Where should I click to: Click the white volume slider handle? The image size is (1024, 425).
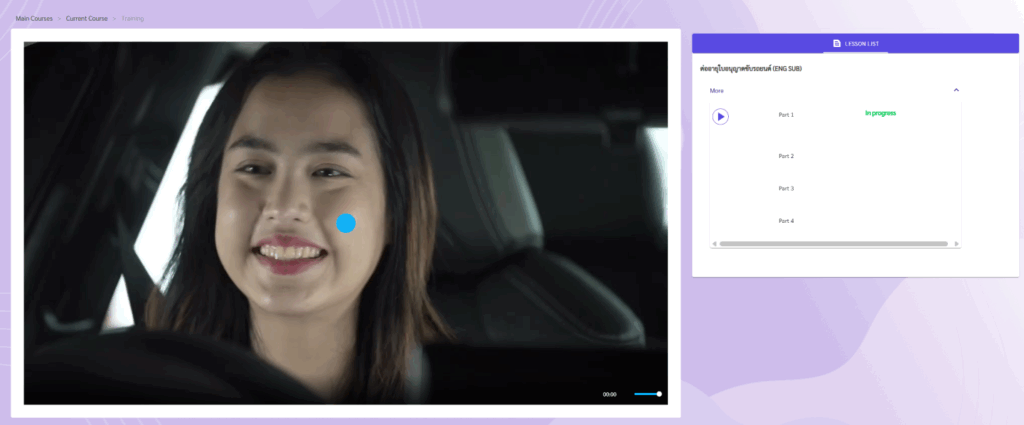point(659,394)
